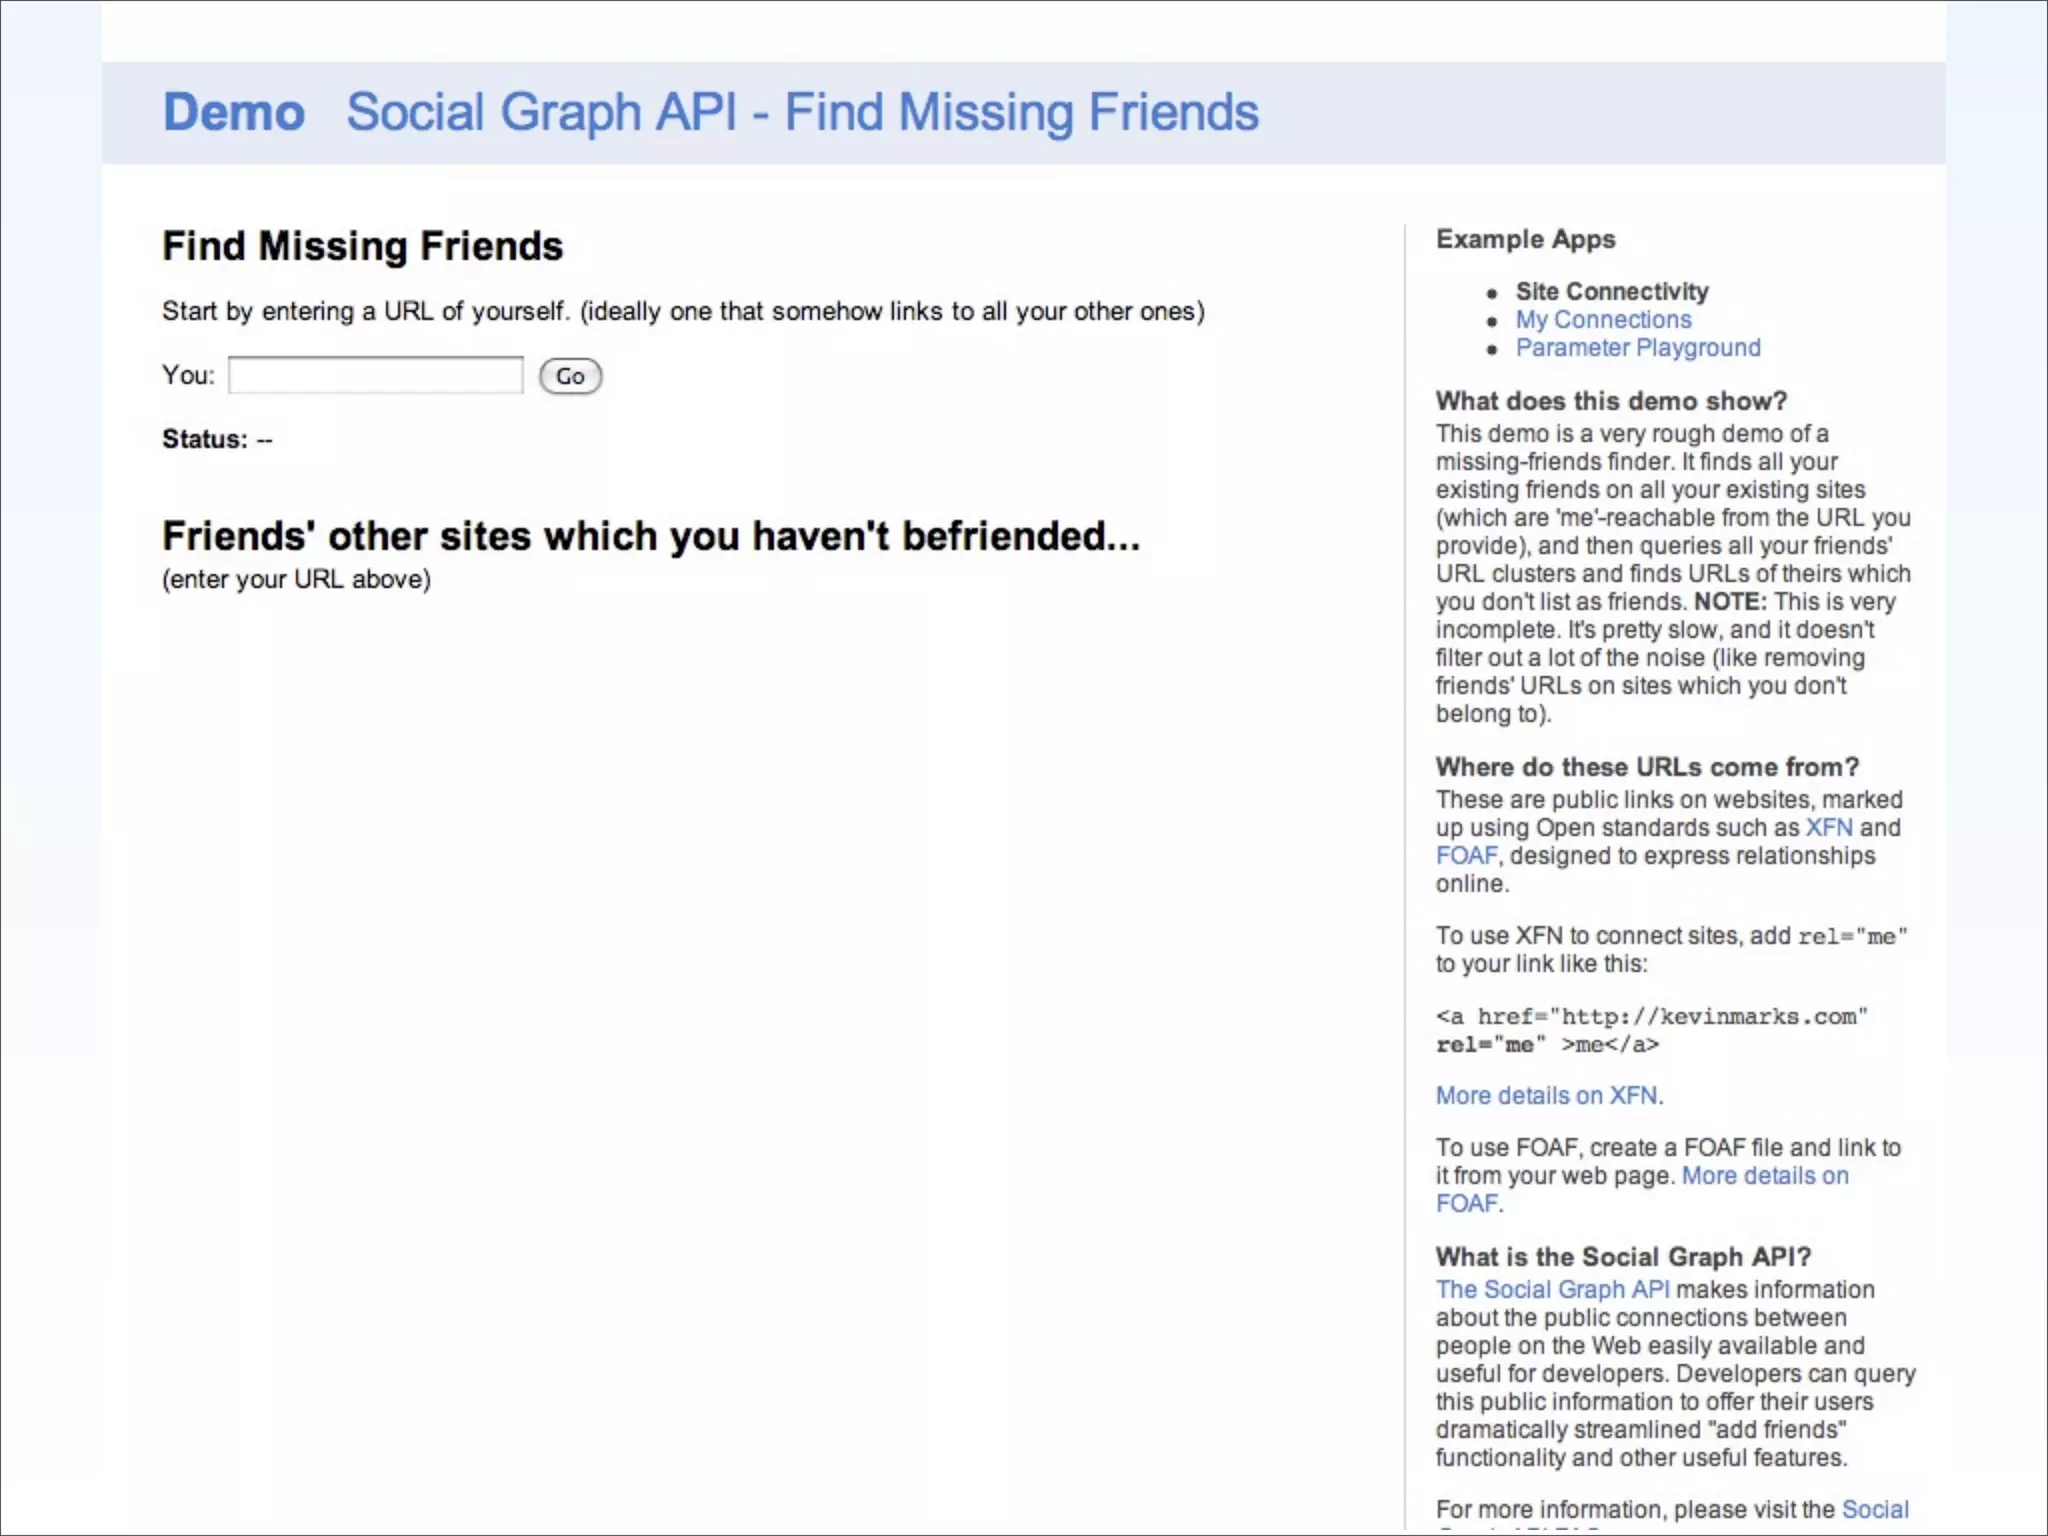This screenshot has height=1536, width=2048.
Task: Click the Social link after 'please visit the'
Action: point(1874,1509)
